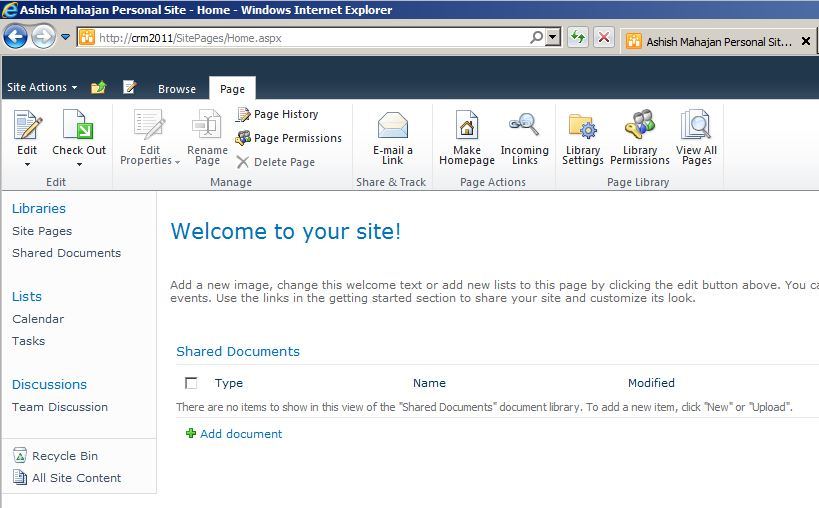Click the Make Homepage icon

[466, 125]
